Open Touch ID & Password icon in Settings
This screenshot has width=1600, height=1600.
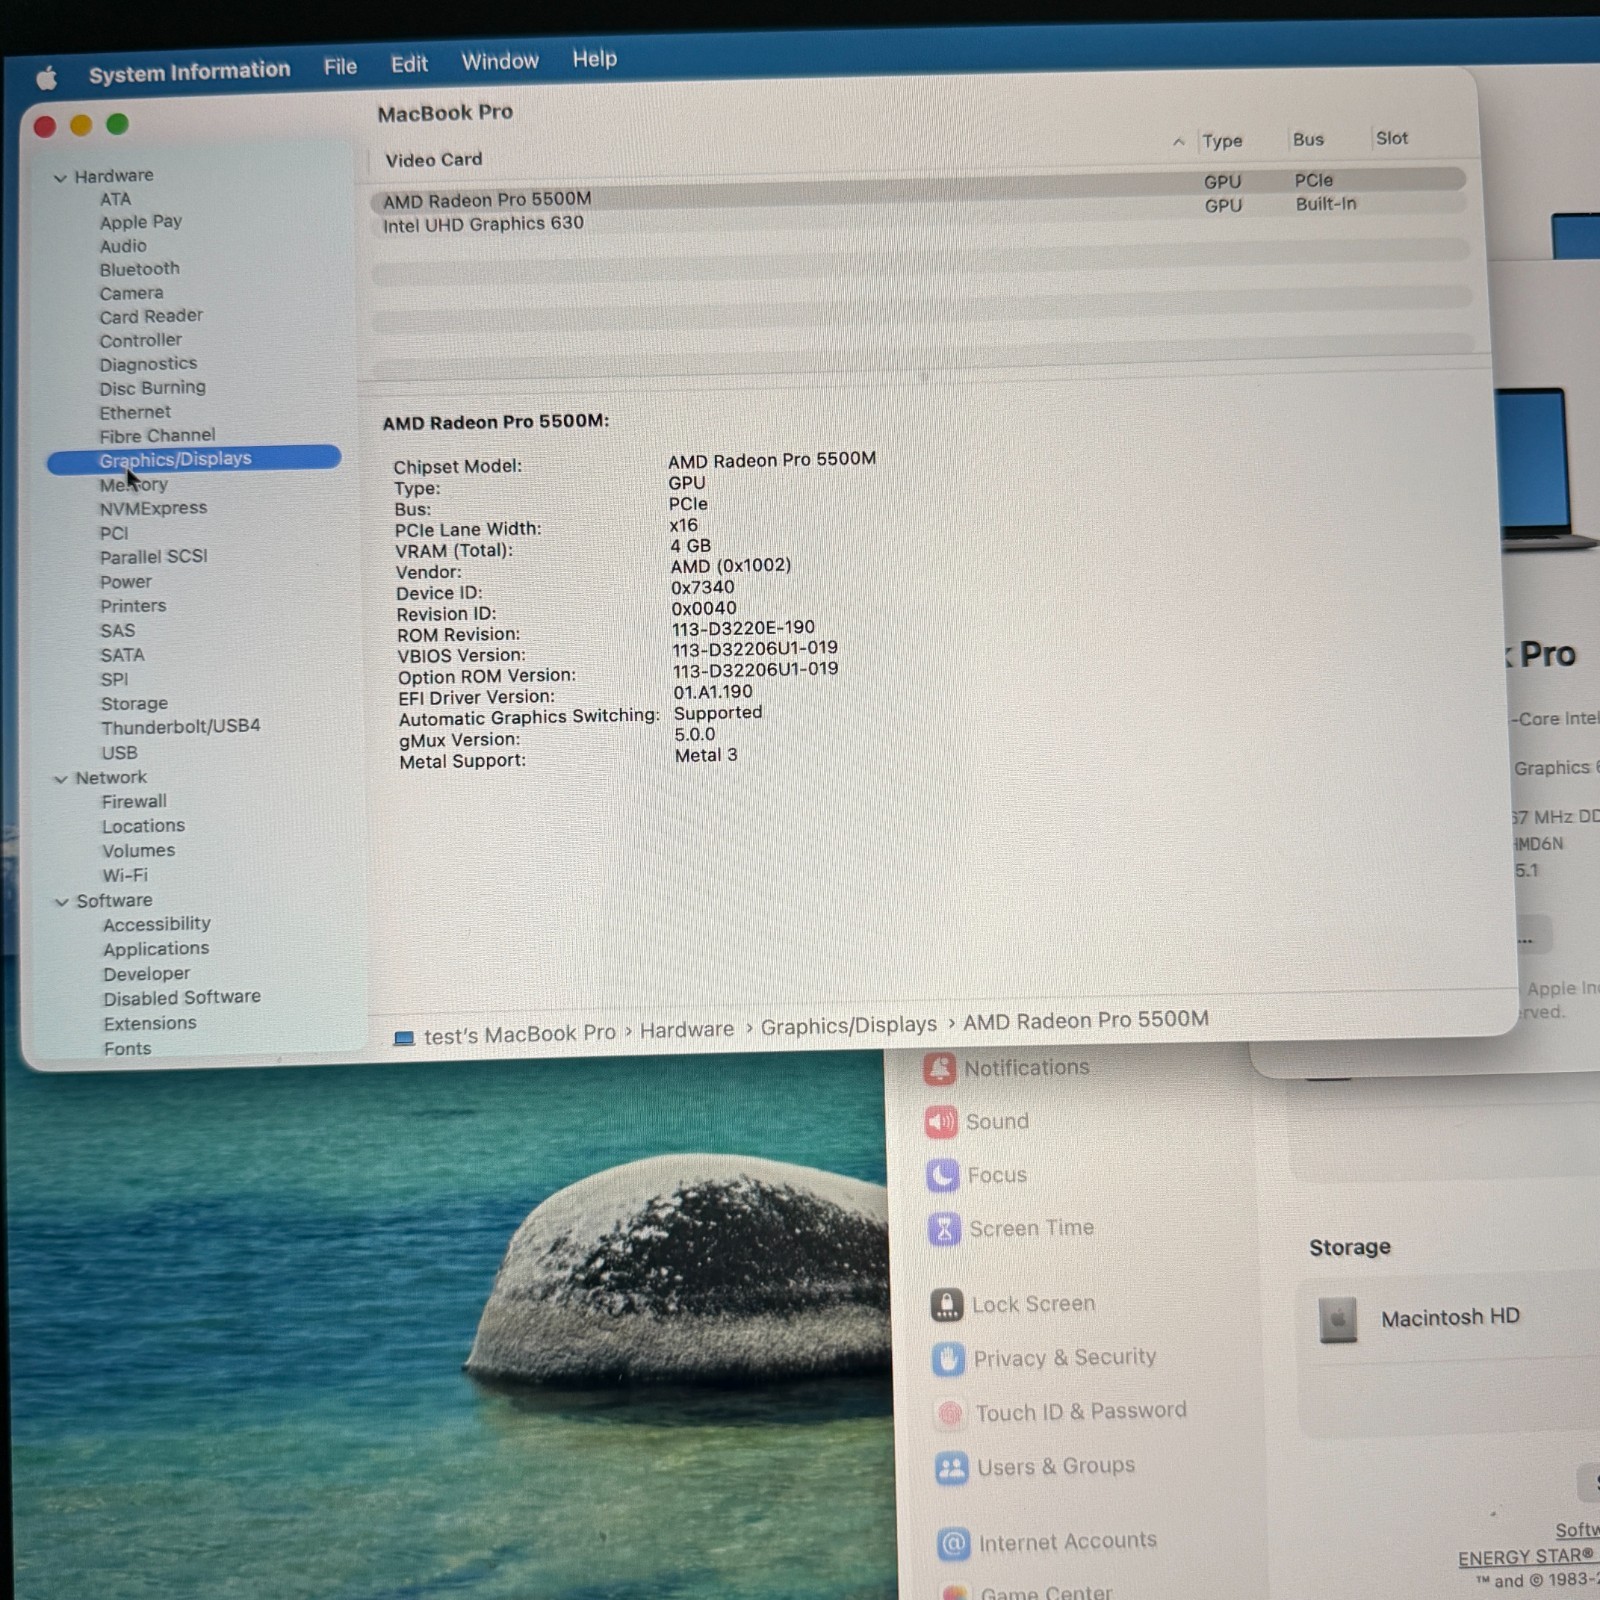pos(950,1413)
